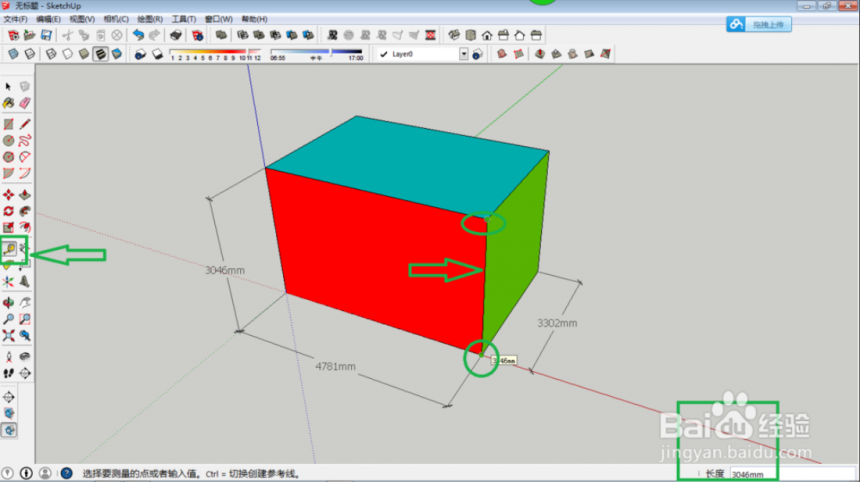Image resolution: width=860 pixels, height=482 pixels.
Task: Click the 长度 measurement input field
Action: point(793,474)
